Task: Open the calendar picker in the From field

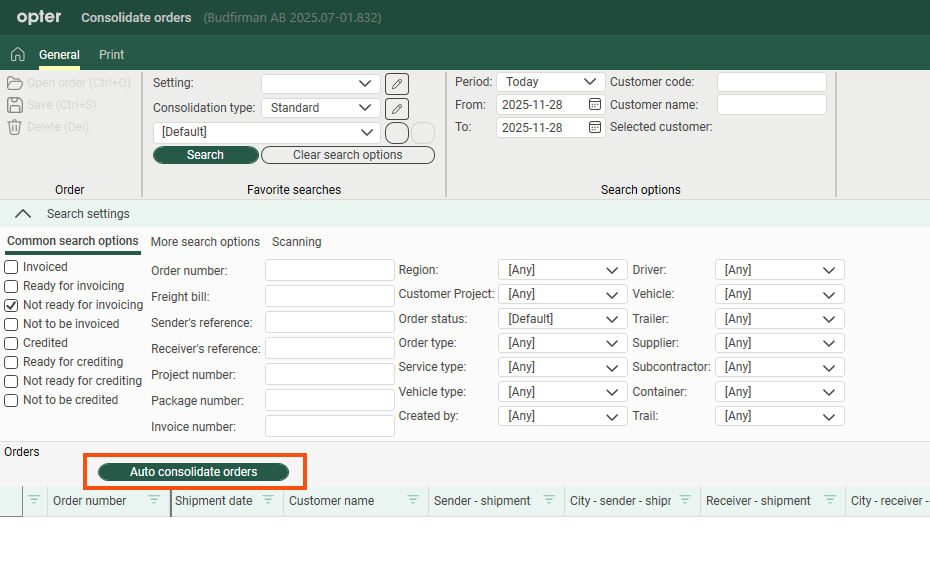Action: (x=594, y=104)
